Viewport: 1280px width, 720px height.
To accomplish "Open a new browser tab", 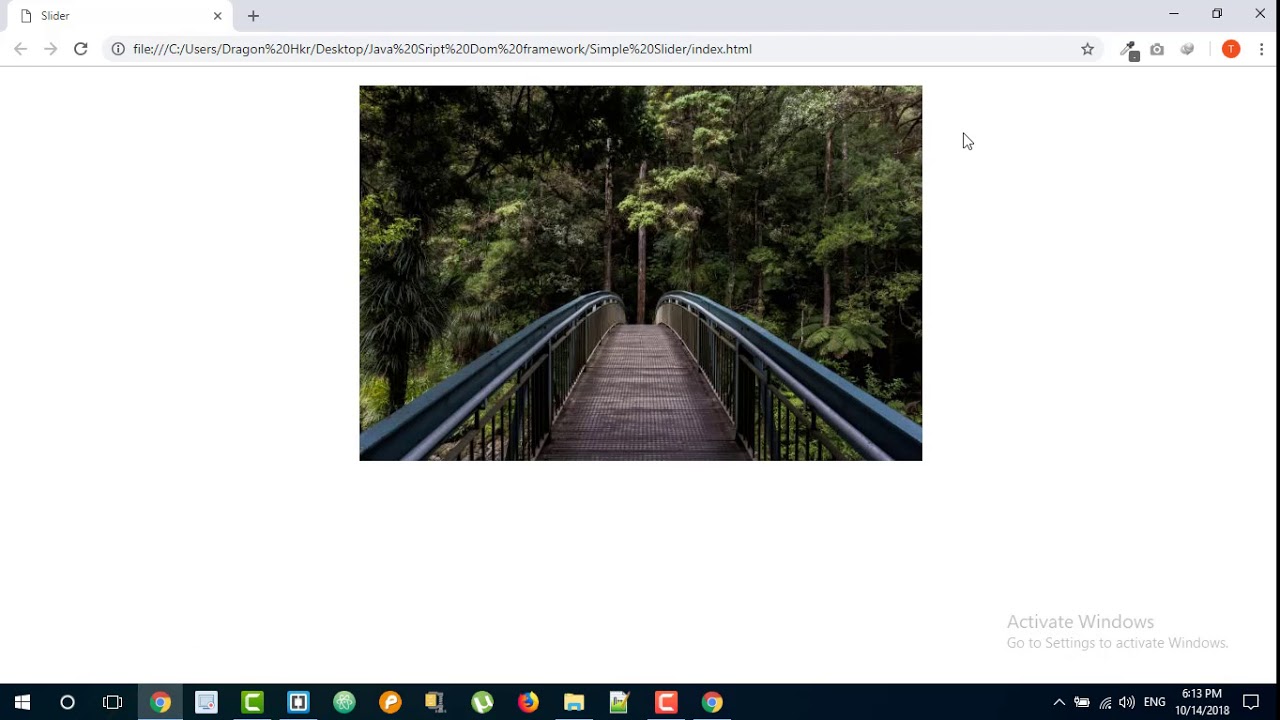I will coord(253,16).
